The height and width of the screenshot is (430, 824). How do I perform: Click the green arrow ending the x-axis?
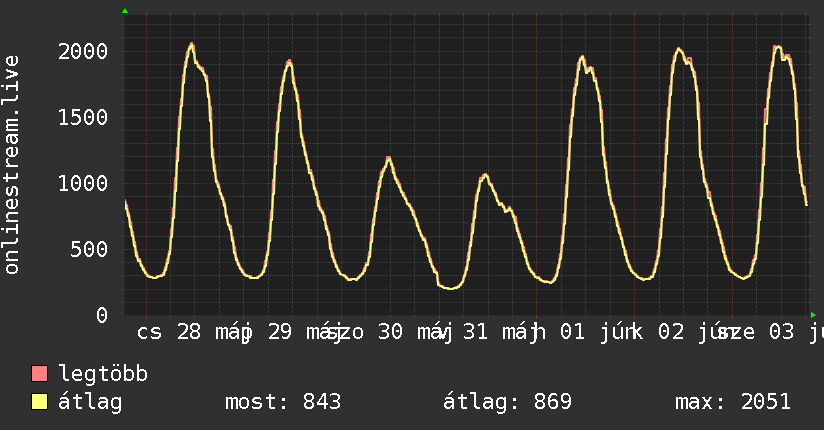[813, 315]
